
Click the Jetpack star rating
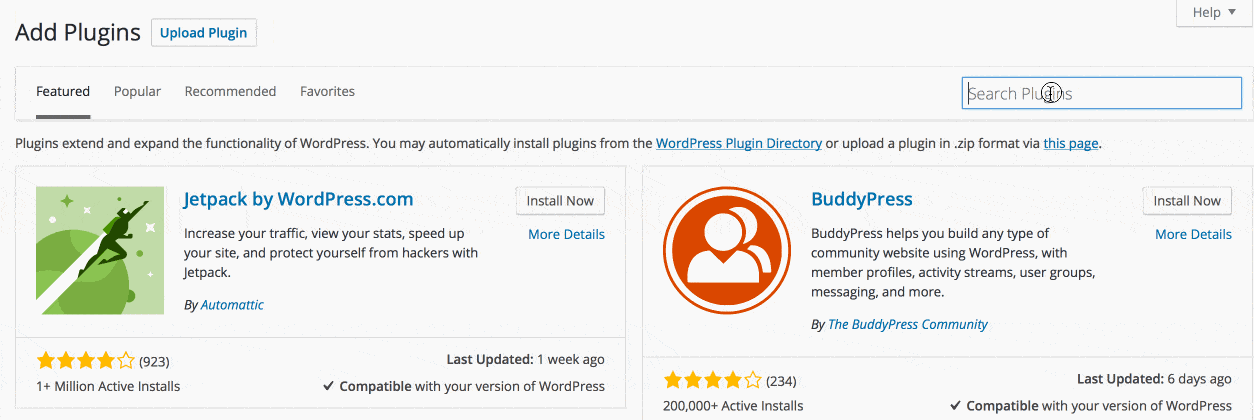(x=85, y=360)
